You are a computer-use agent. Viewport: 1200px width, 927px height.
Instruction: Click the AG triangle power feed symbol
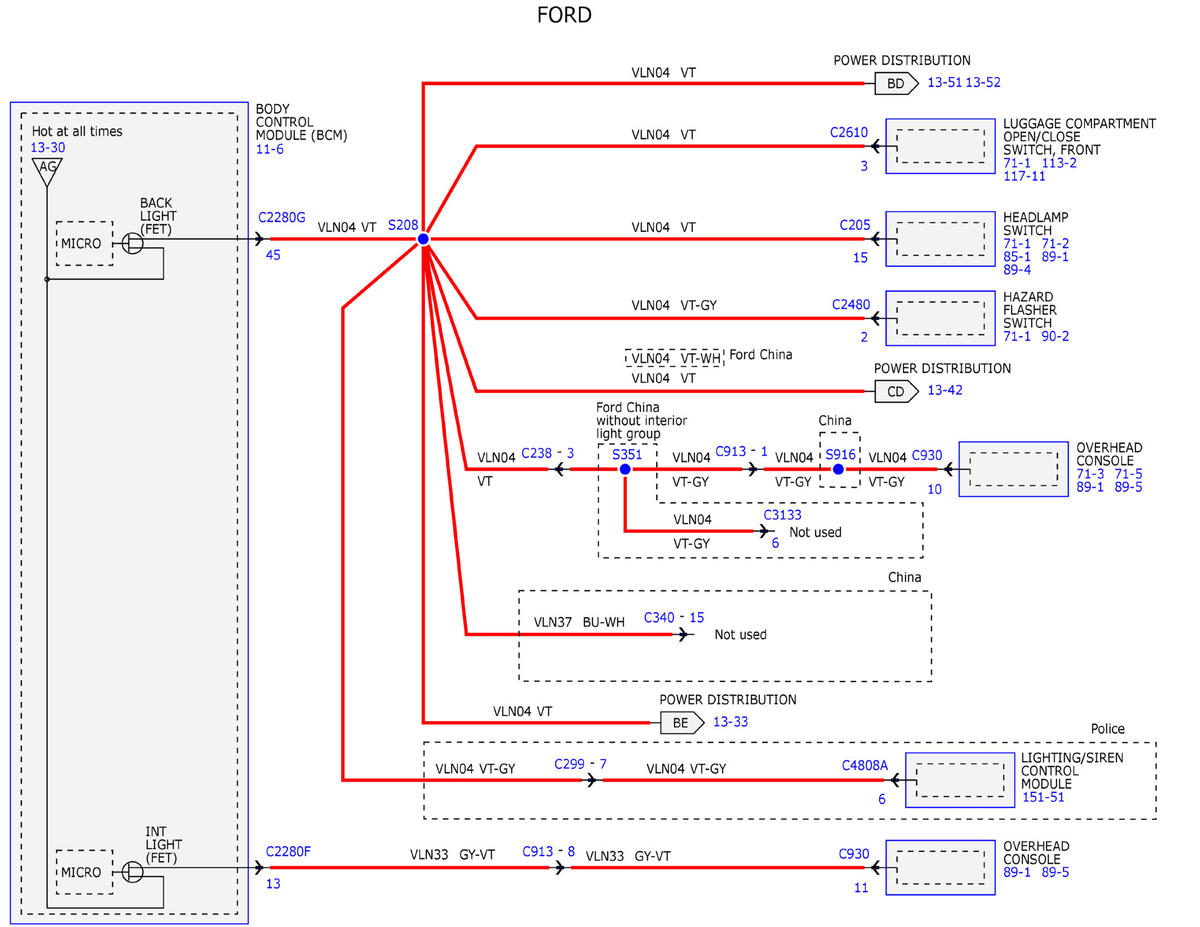(46, 171)
